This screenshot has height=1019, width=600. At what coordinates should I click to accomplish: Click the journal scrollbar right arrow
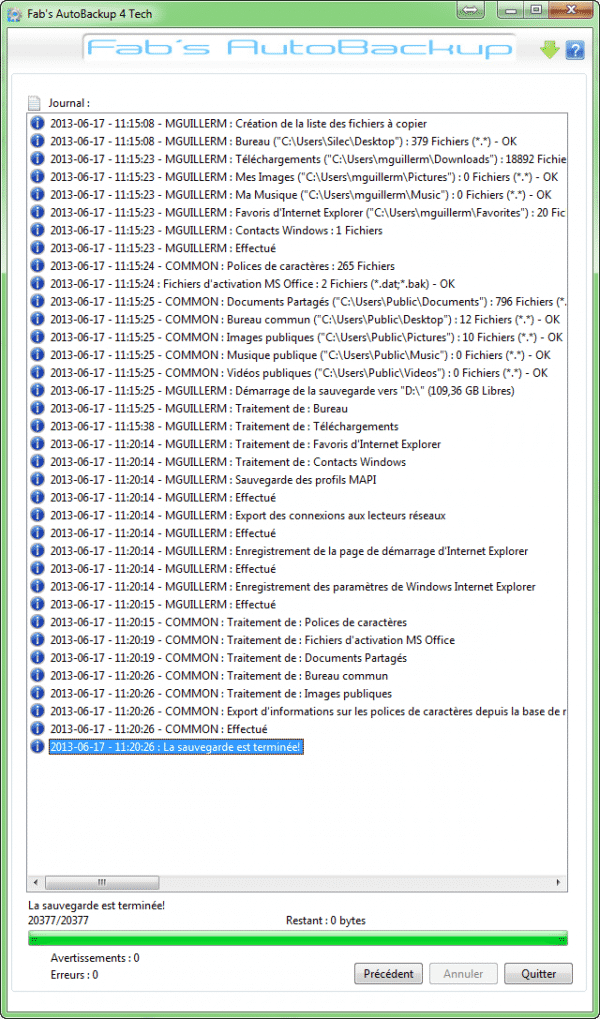[x=558, y=883]
